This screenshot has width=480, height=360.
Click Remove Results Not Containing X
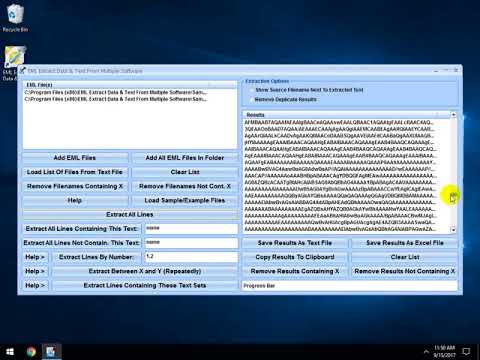[405, 271]
